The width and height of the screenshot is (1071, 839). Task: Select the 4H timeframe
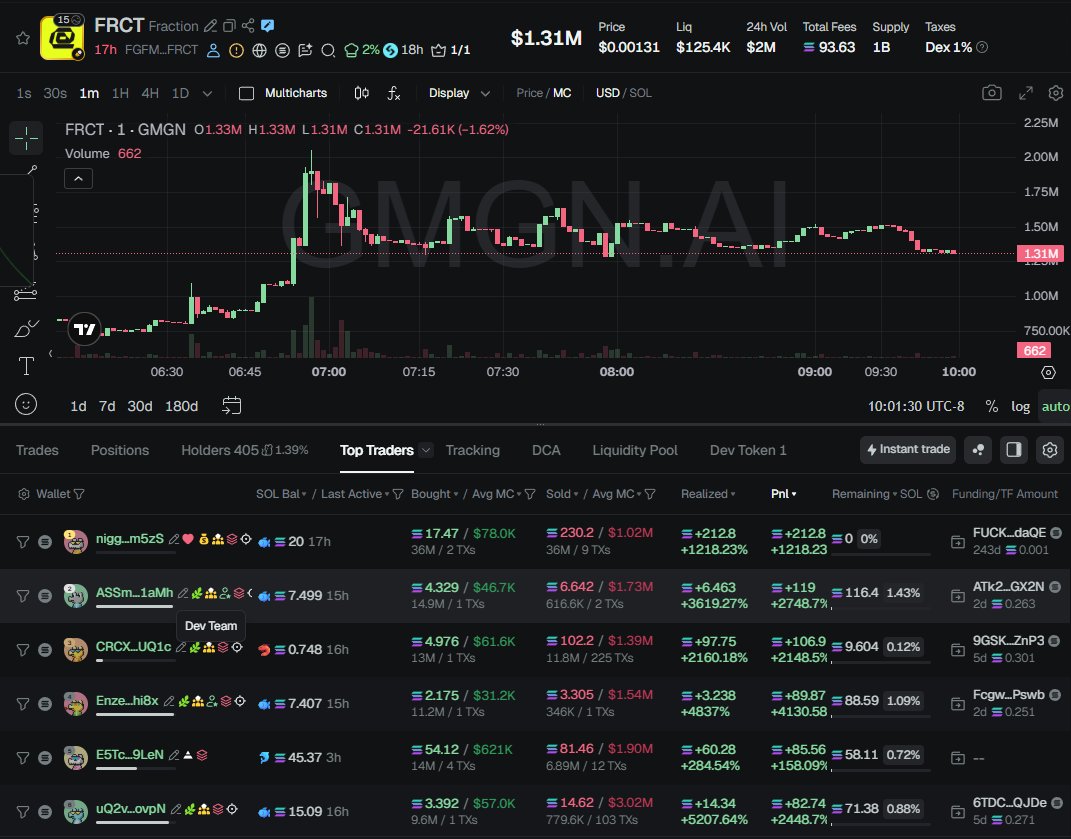[150, 93]
